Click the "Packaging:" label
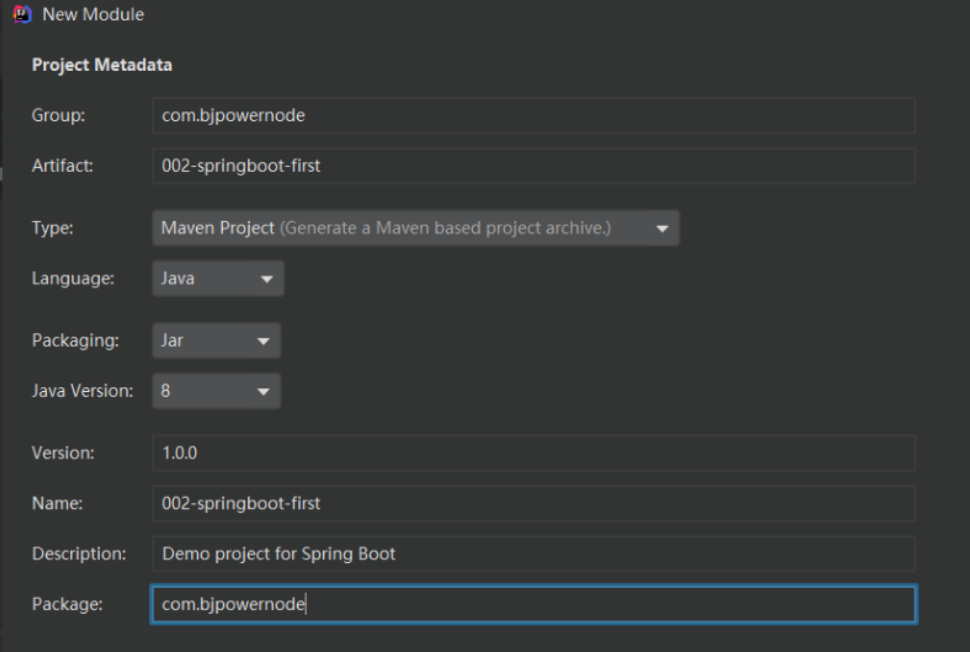970x652 pixels. tap(75, 341)
